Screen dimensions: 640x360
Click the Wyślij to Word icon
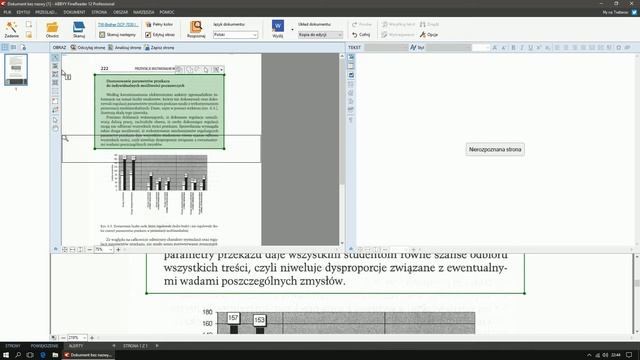[x=278, y=29]
